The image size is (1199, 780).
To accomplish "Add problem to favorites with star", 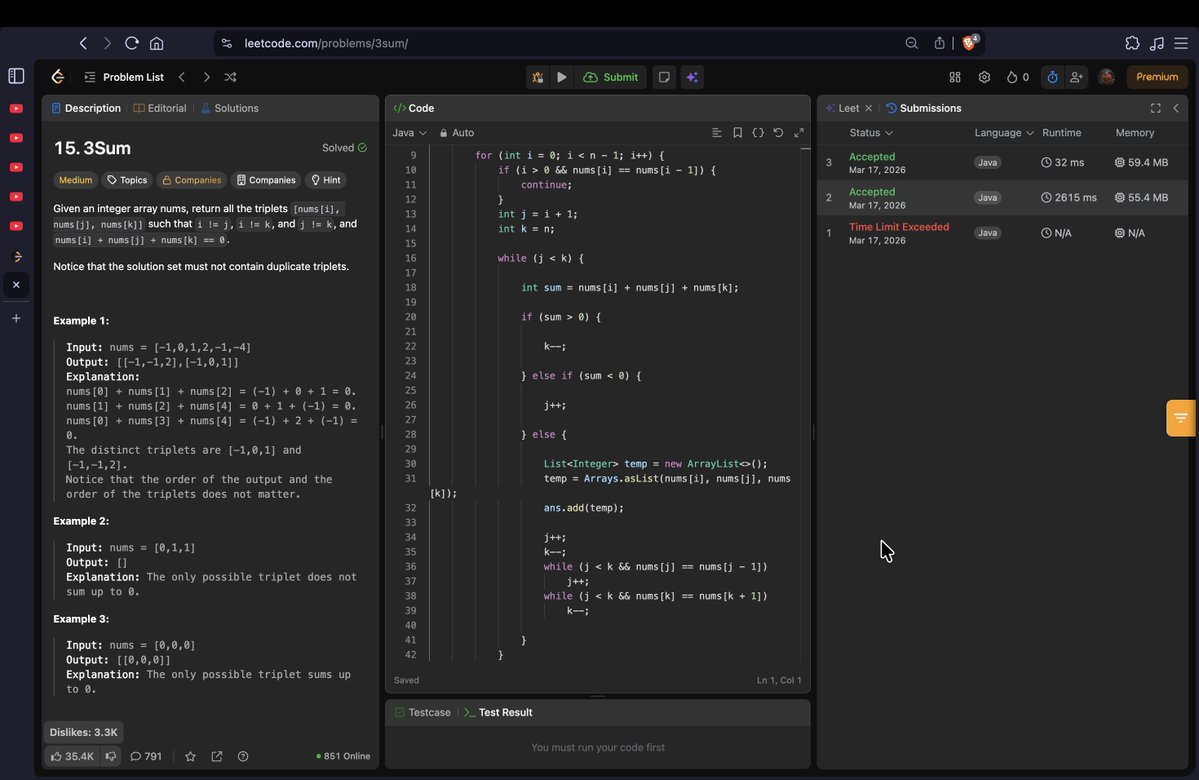I will tap(190, 757).
